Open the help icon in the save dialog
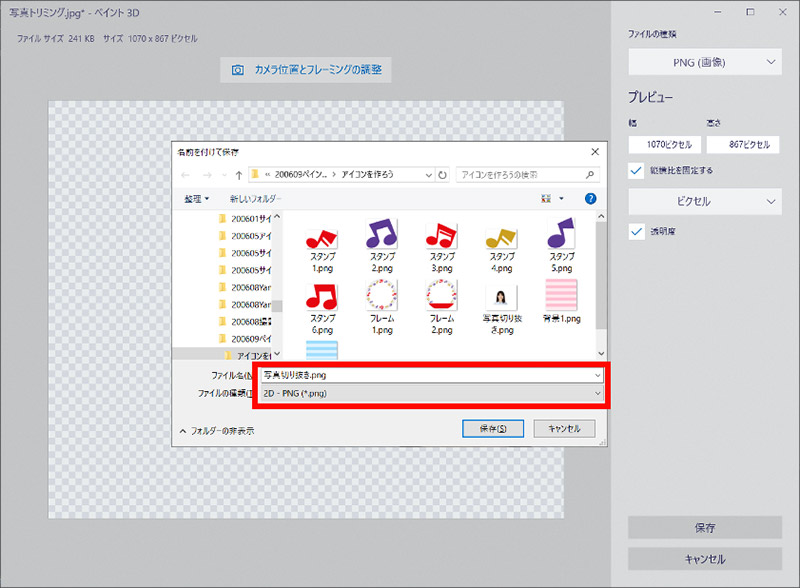This screenshot has height=588, width=800. click(590, 199)
